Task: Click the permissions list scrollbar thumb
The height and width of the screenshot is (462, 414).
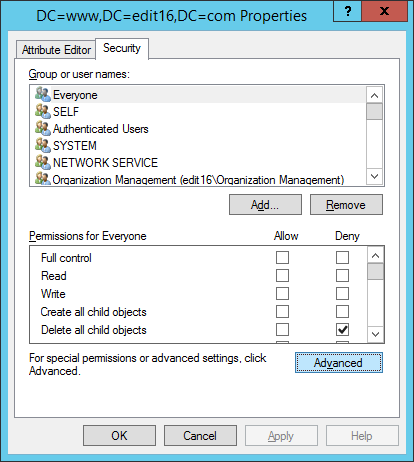Action: point(375,271)
